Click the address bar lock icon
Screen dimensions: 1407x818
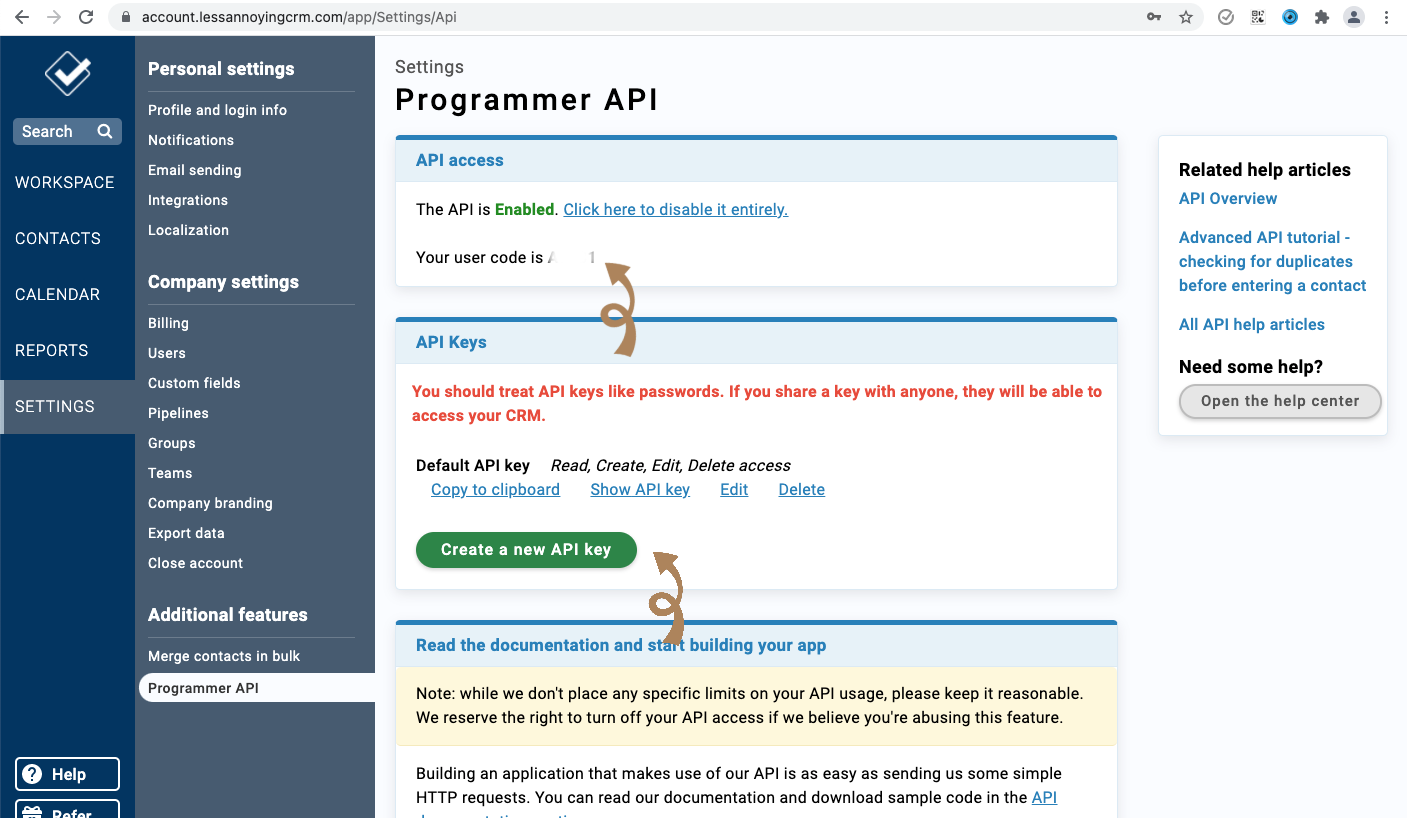125,17
